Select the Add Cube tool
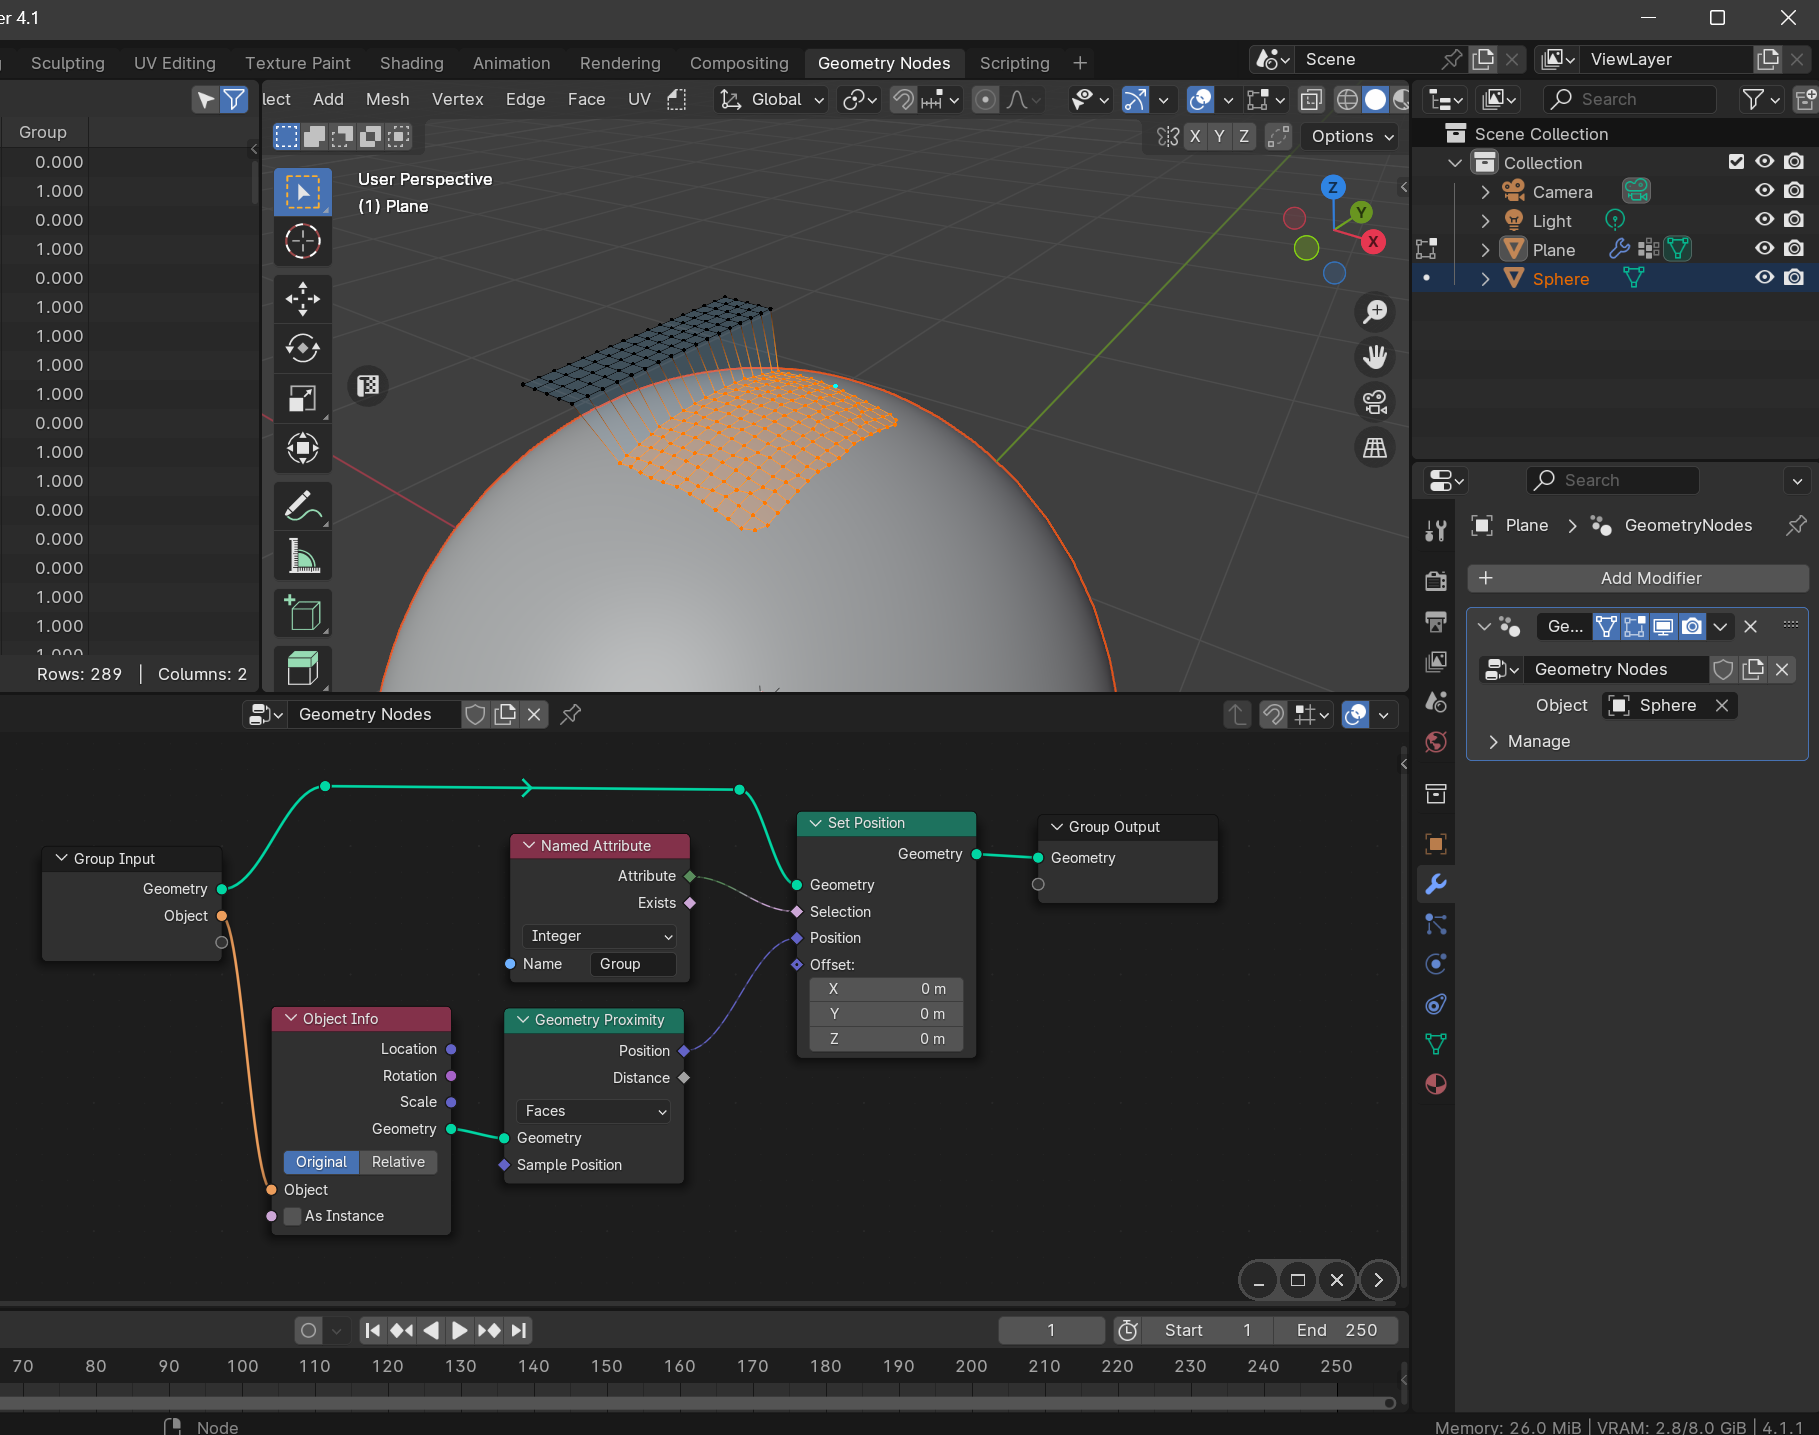The height and width of the screenshot is (1435, 1819). (303, 613)
